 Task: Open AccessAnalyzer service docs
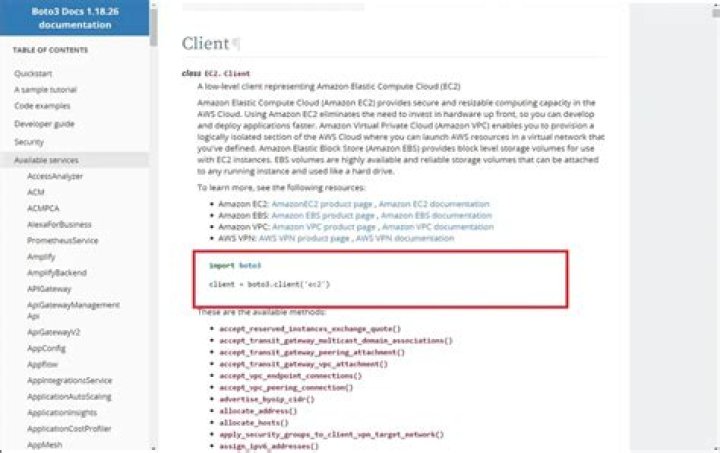point(55,176)
